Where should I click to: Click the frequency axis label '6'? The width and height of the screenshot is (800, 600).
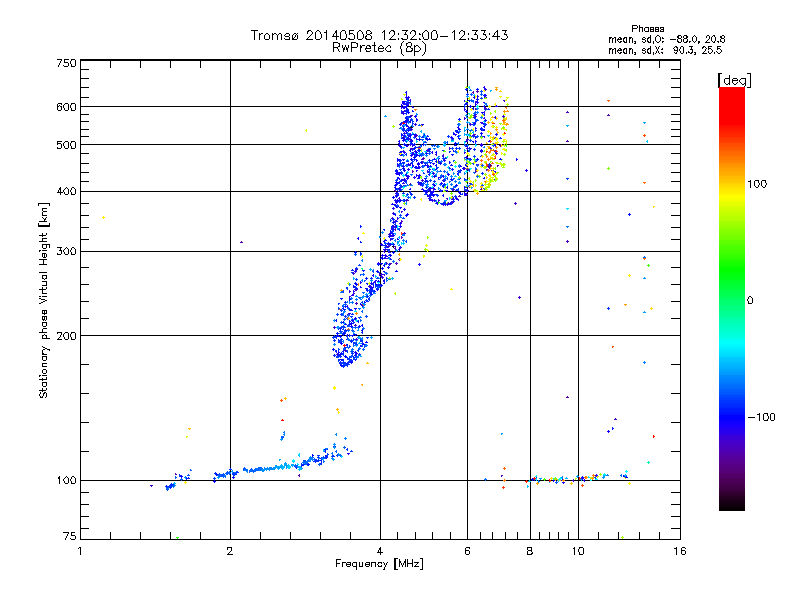pyautogui.click(x=467, y=551)
